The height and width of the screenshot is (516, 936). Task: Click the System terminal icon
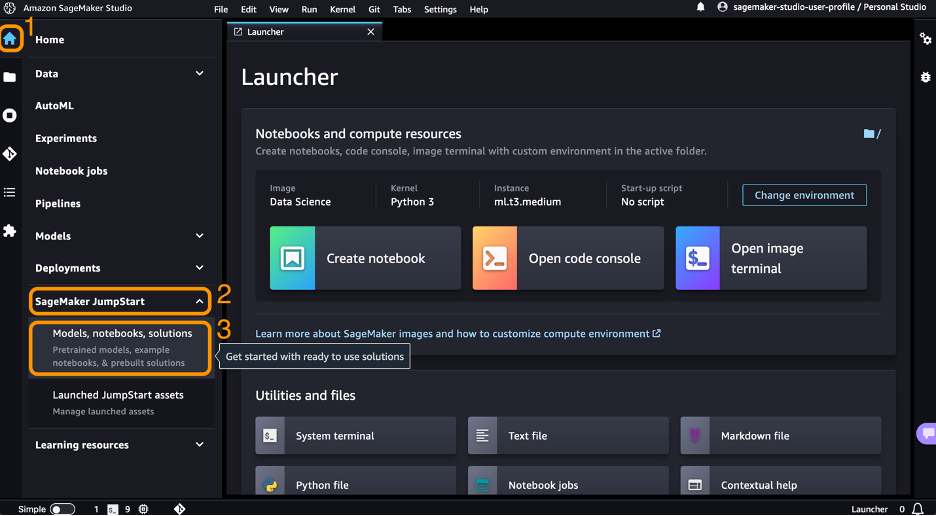[270, 436]
